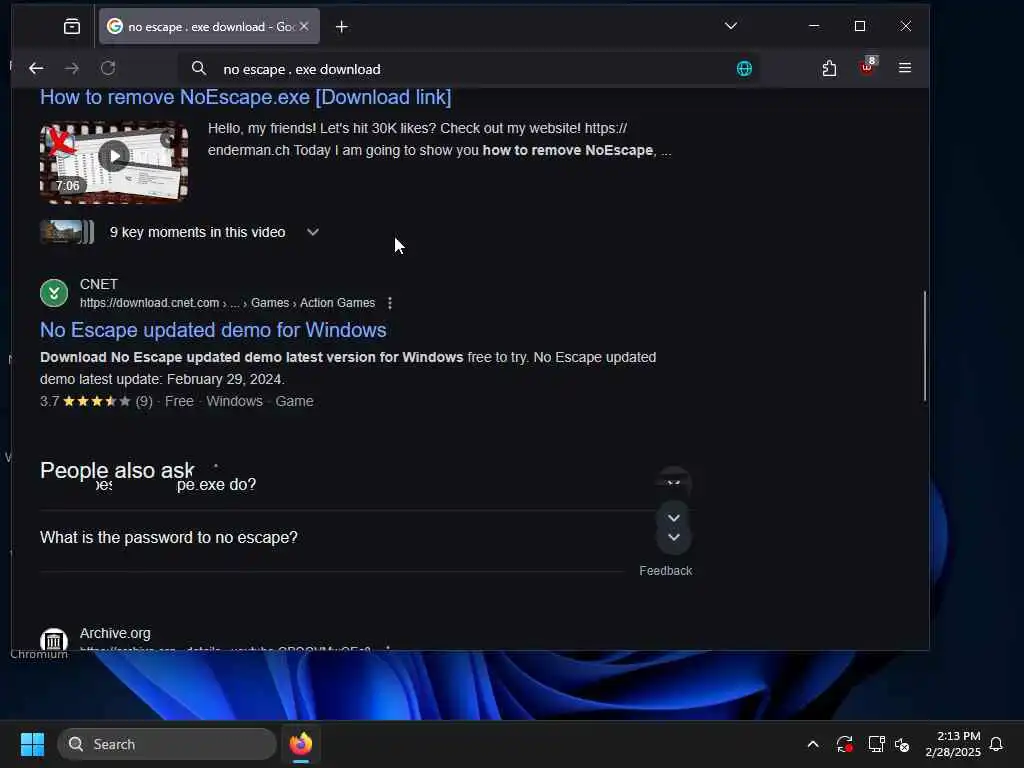Click the Archive.org site name

[115, 633]
